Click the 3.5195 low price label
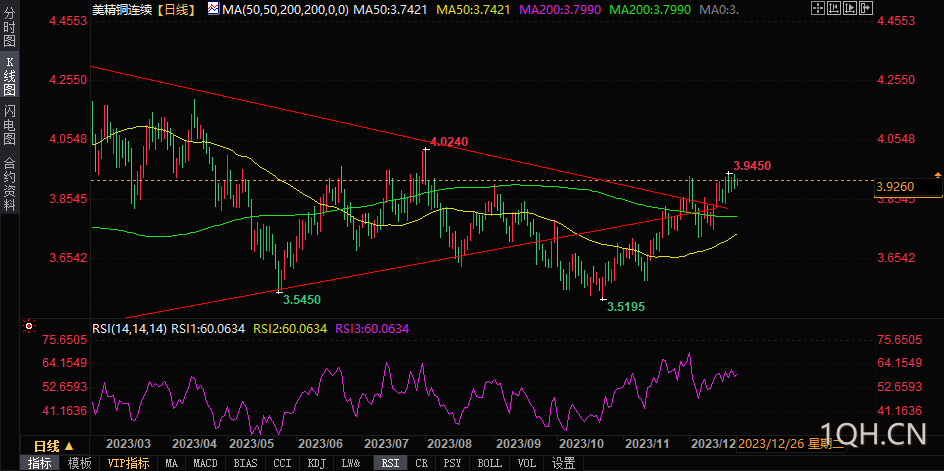 626,307
